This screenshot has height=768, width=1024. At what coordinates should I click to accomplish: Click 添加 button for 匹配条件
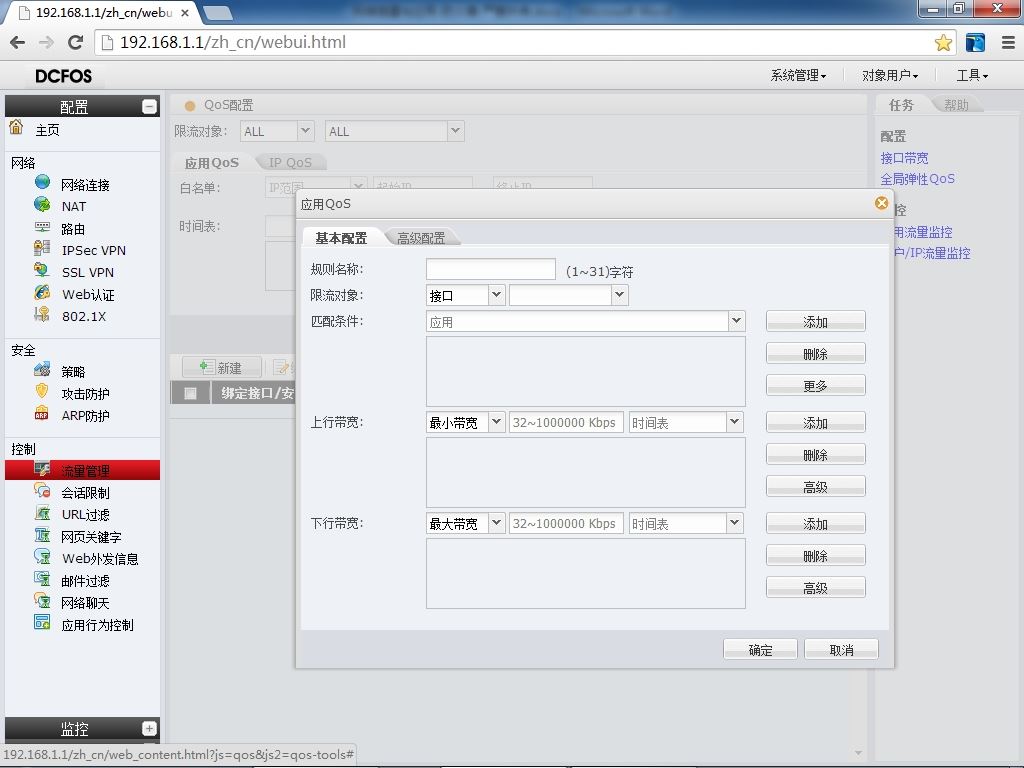[x=816, y=321]
